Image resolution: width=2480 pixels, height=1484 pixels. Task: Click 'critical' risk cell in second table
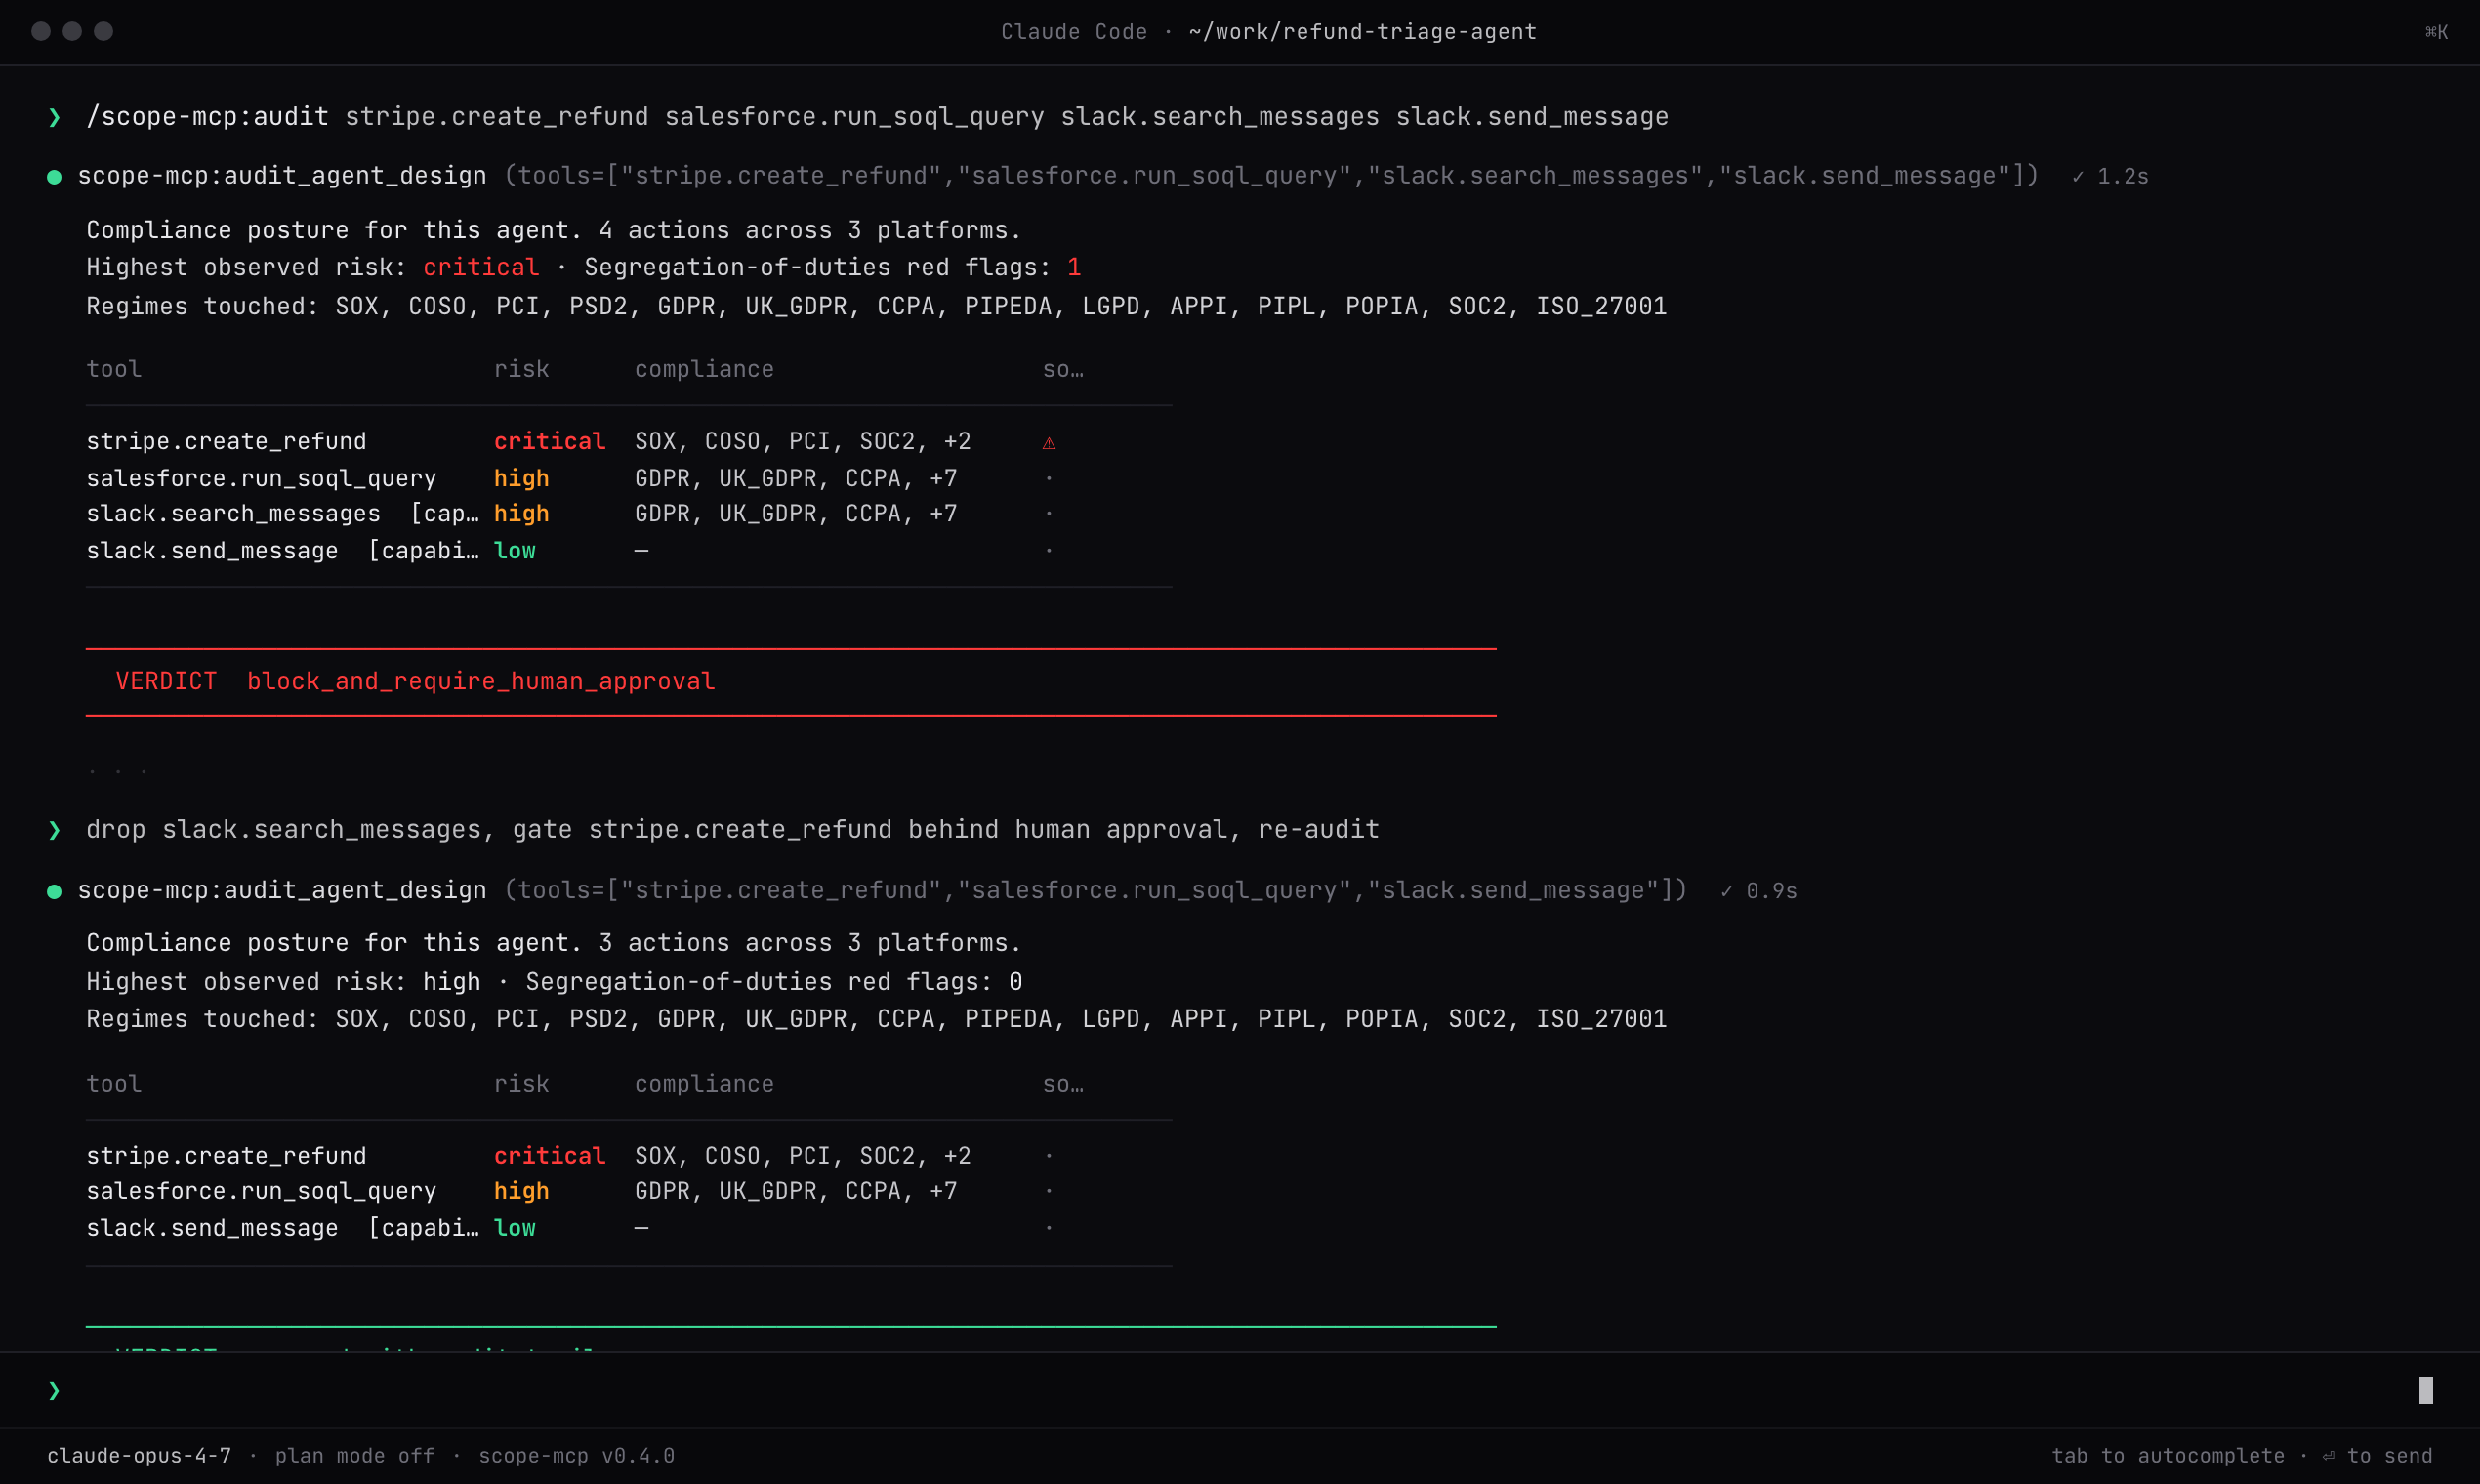click(x=550, y=1156)
